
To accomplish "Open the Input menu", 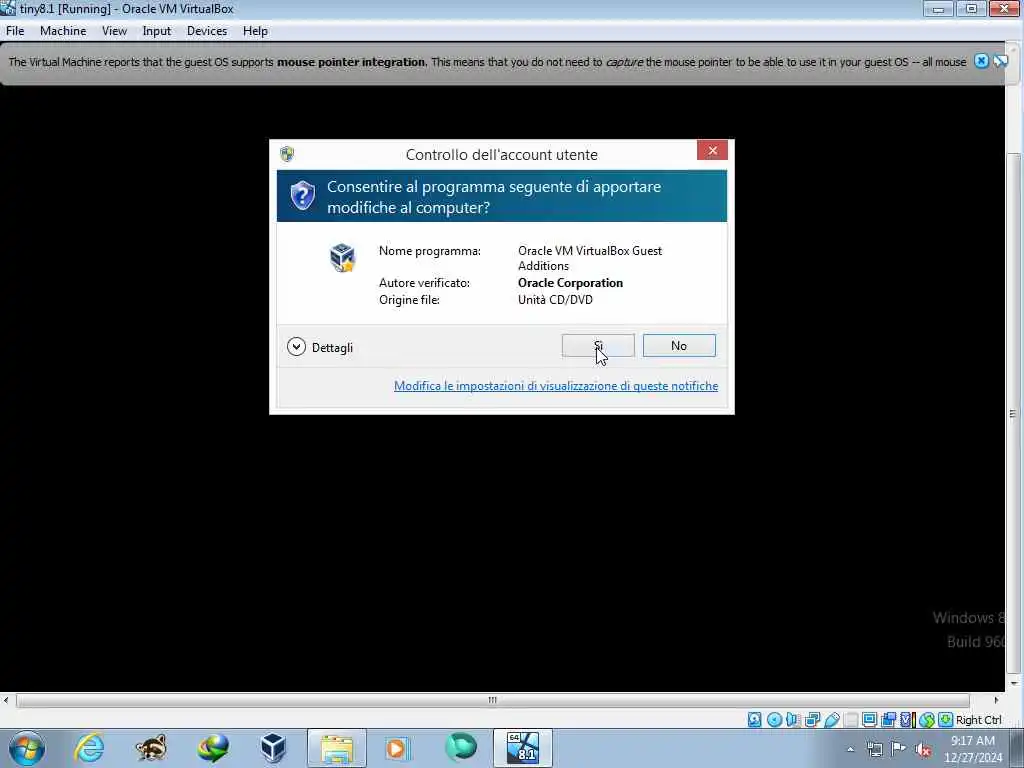I will [157, 31].
